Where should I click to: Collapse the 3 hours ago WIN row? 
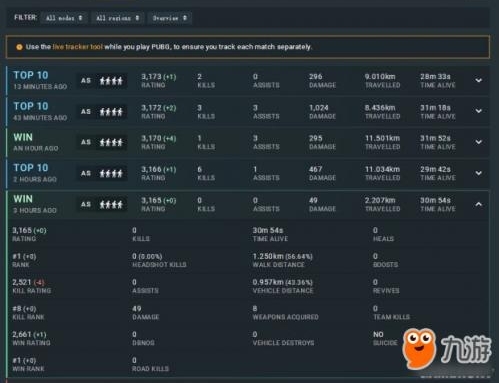(x=478, y=204)
